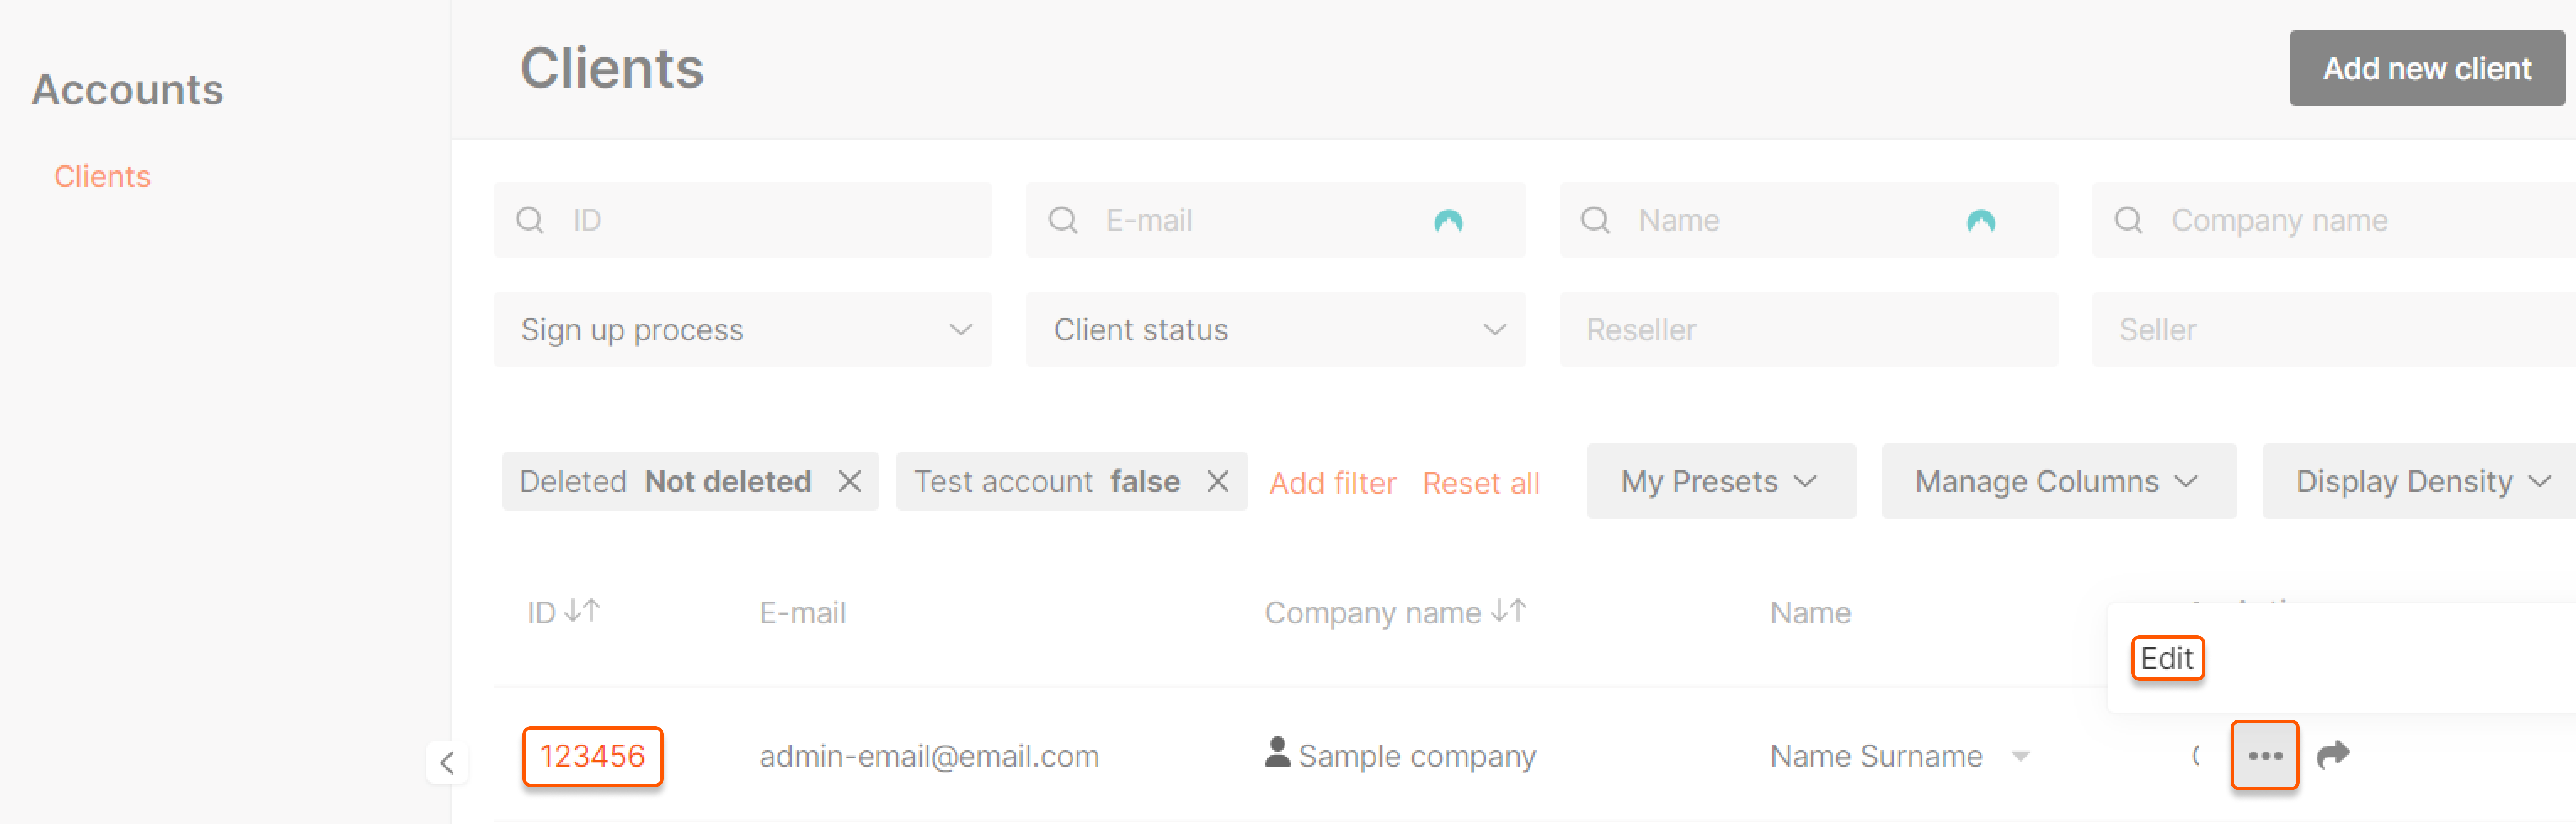This screenshot has width=2576, height=824.
Task: Open the Sign up process dropdown
Action: tap(742, 330)
